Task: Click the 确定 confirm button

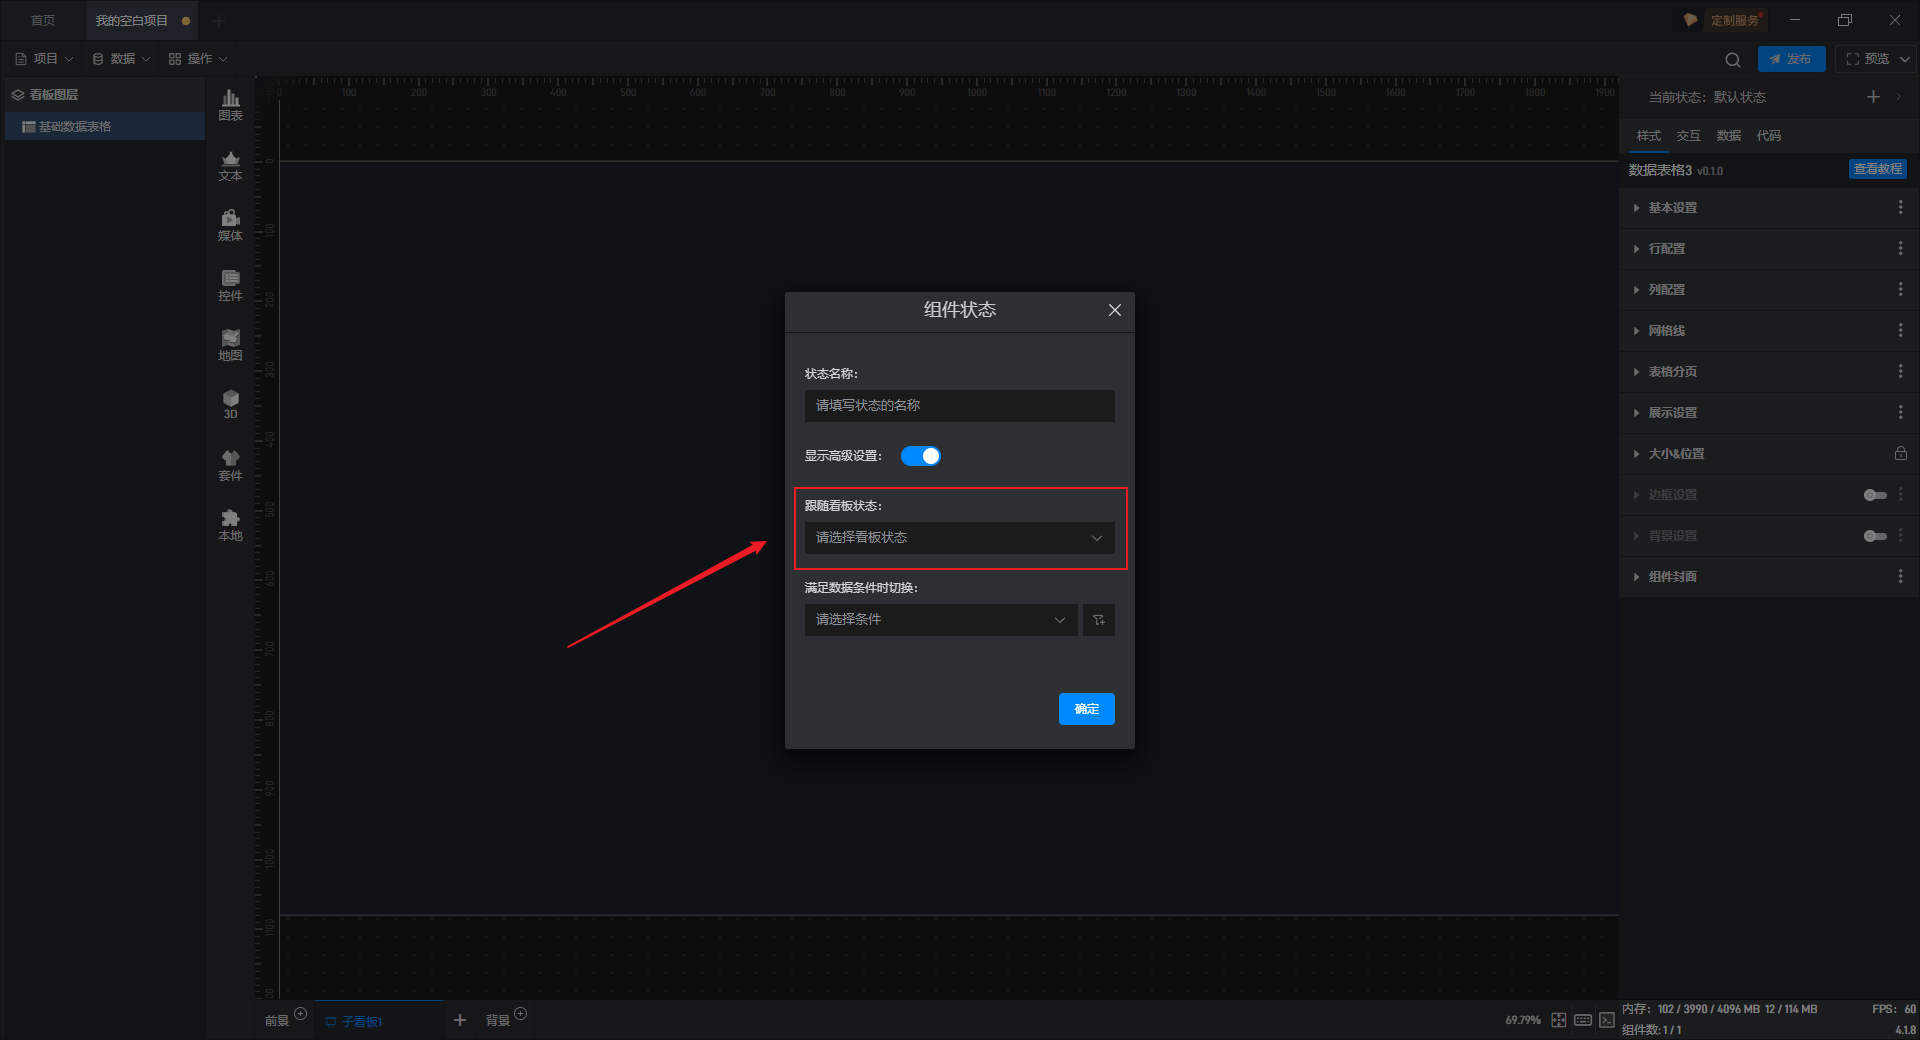Action: tap(1087, 709)
